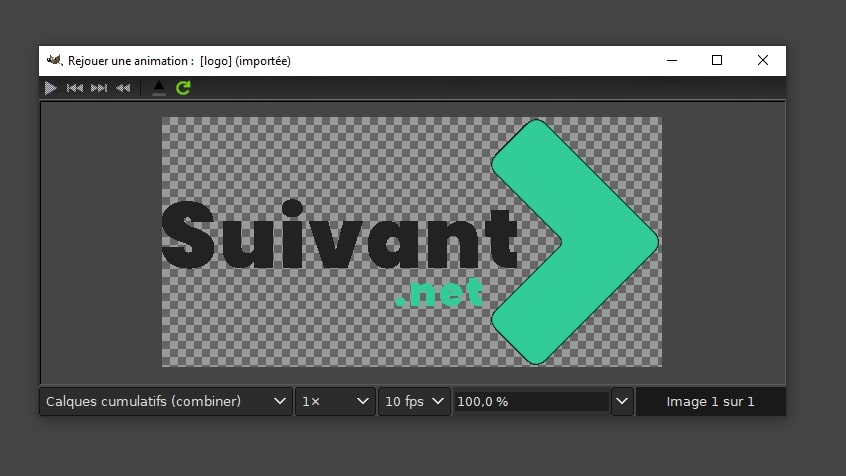Click the 100,0 % zoom input field
846x476 pixels.
531,402
